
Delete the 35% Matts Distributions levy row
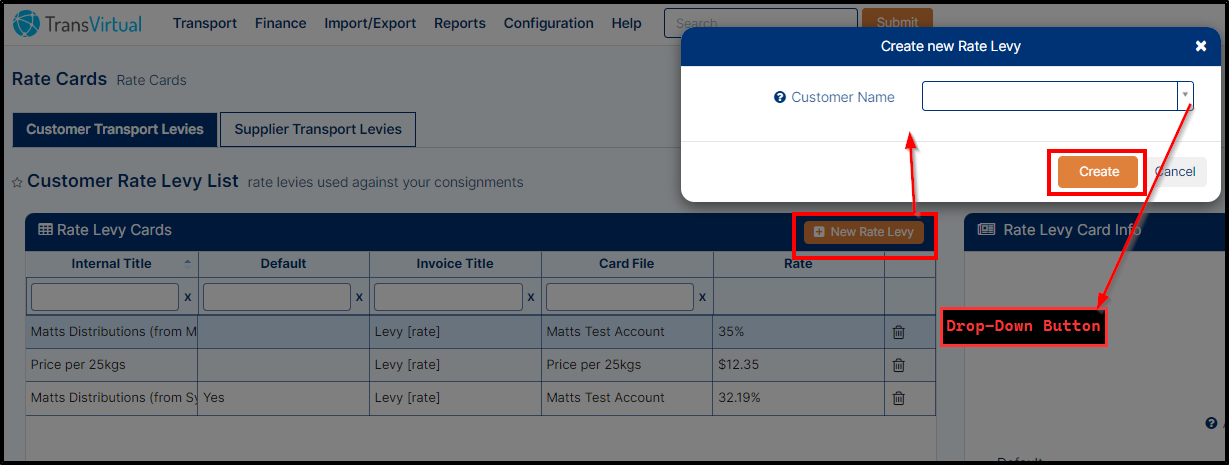click(x=898, y=332)
